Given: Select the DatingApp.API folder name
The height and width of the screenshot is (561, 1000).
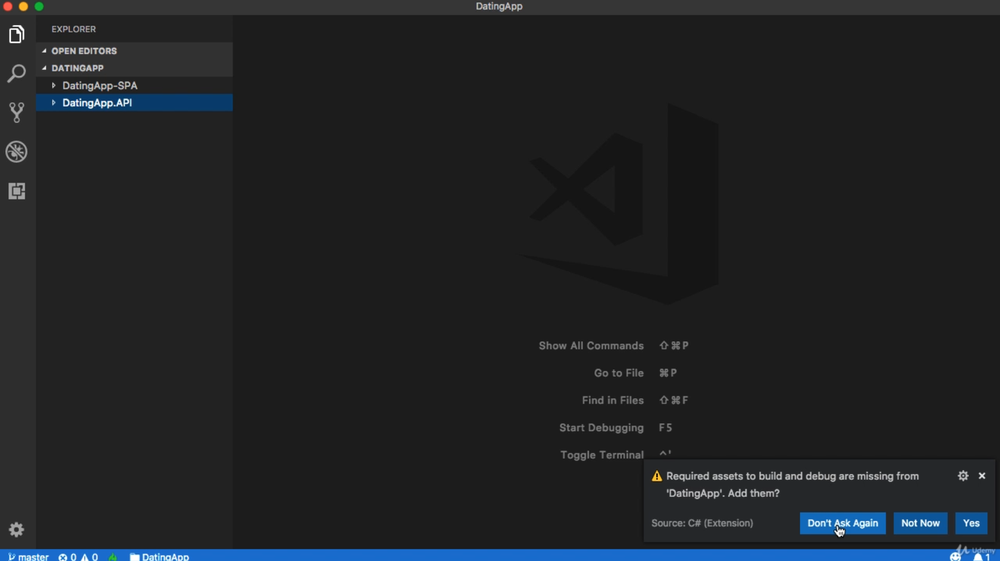Looking at the screenshot, I should click(97, 103).
